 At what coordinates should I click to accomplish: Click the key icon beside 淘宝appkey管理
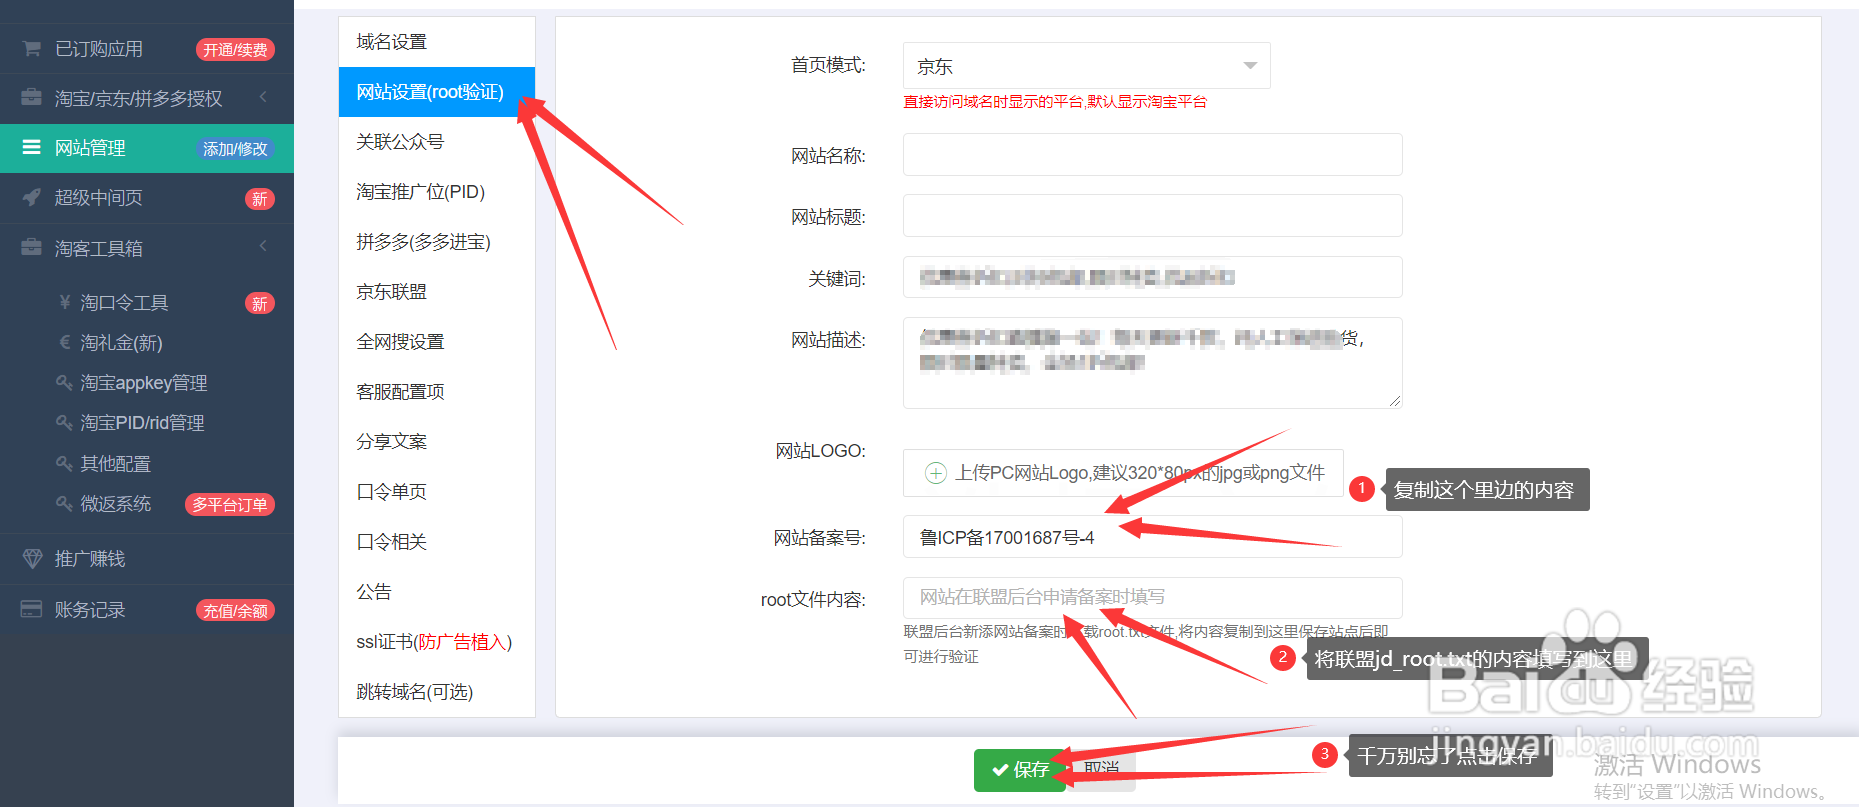click(64, 382)
